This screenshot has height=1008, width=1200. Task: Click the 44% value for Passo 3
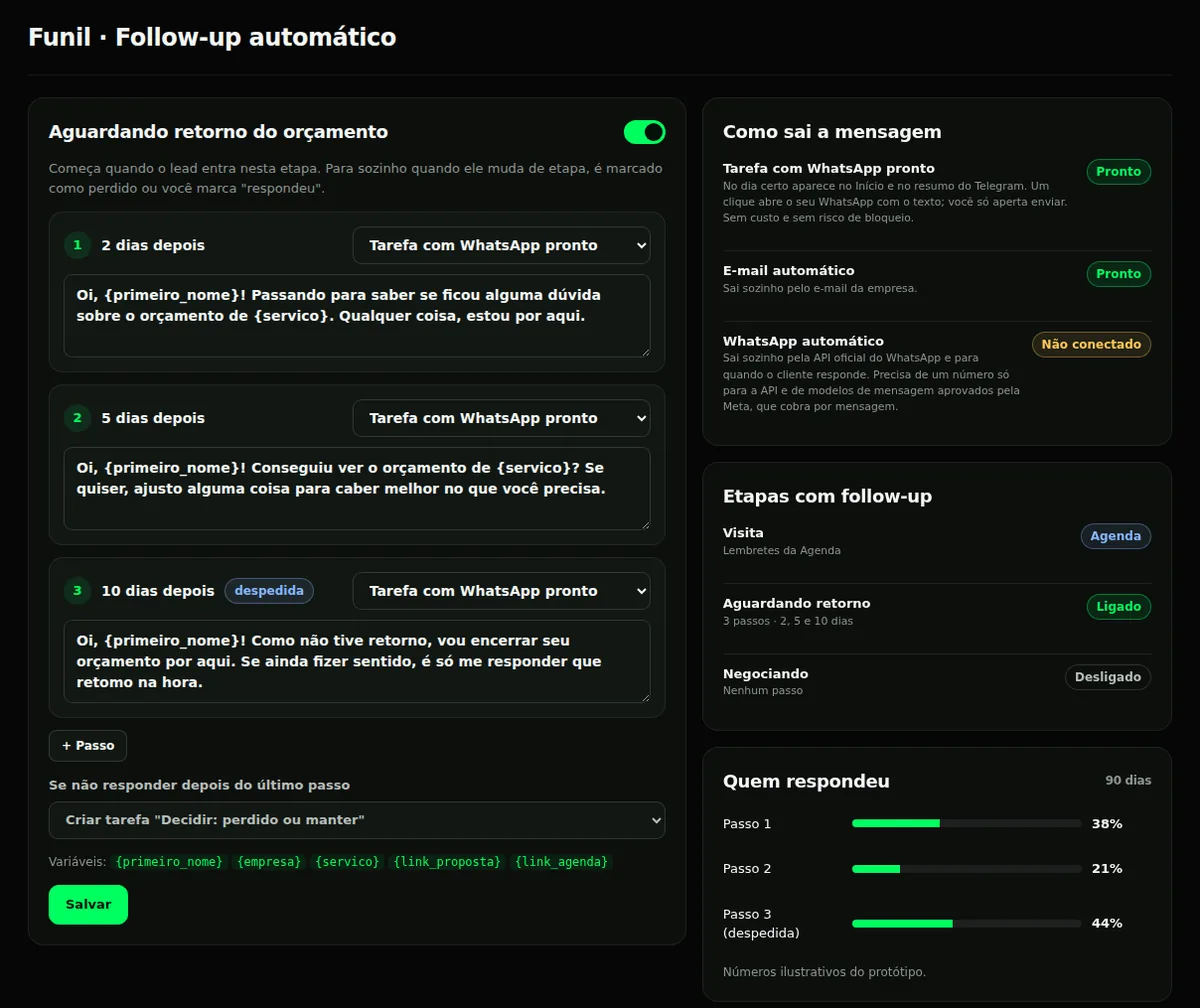[x=1107, y=924]
